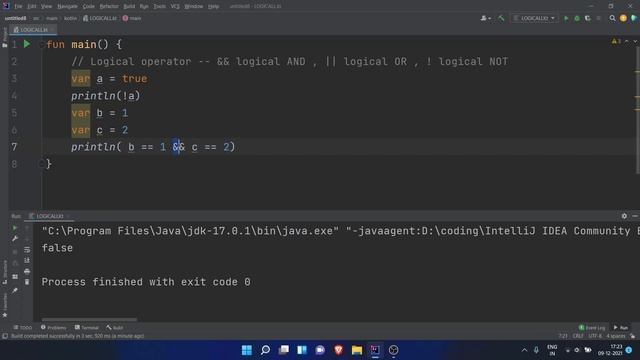
Task: Go to next highlighted error arrow
Action: 635,41
